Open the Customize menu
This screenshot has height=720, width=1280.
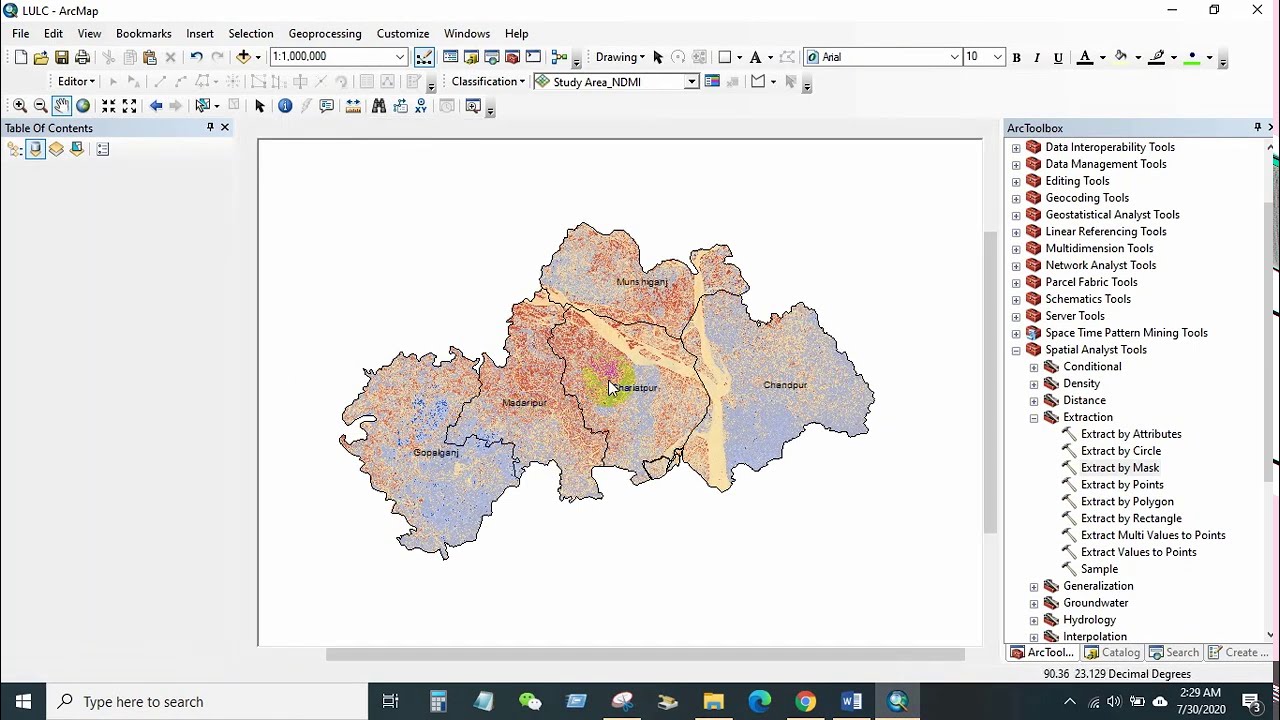click(403, 33)
